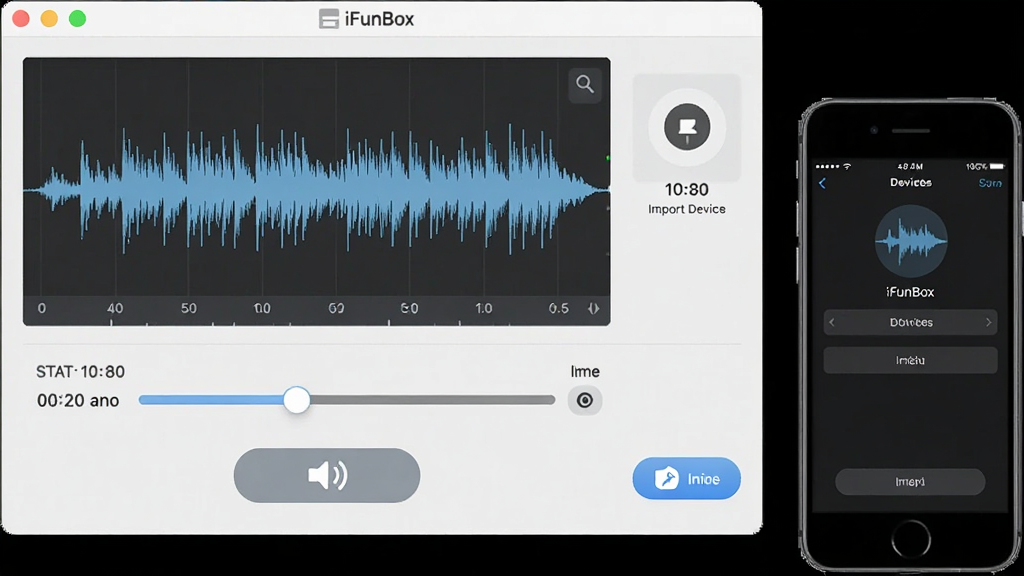This screenshot has height=576, width=1024.
Task: Click the button below the phone's device selector
Action: point(910,360)
